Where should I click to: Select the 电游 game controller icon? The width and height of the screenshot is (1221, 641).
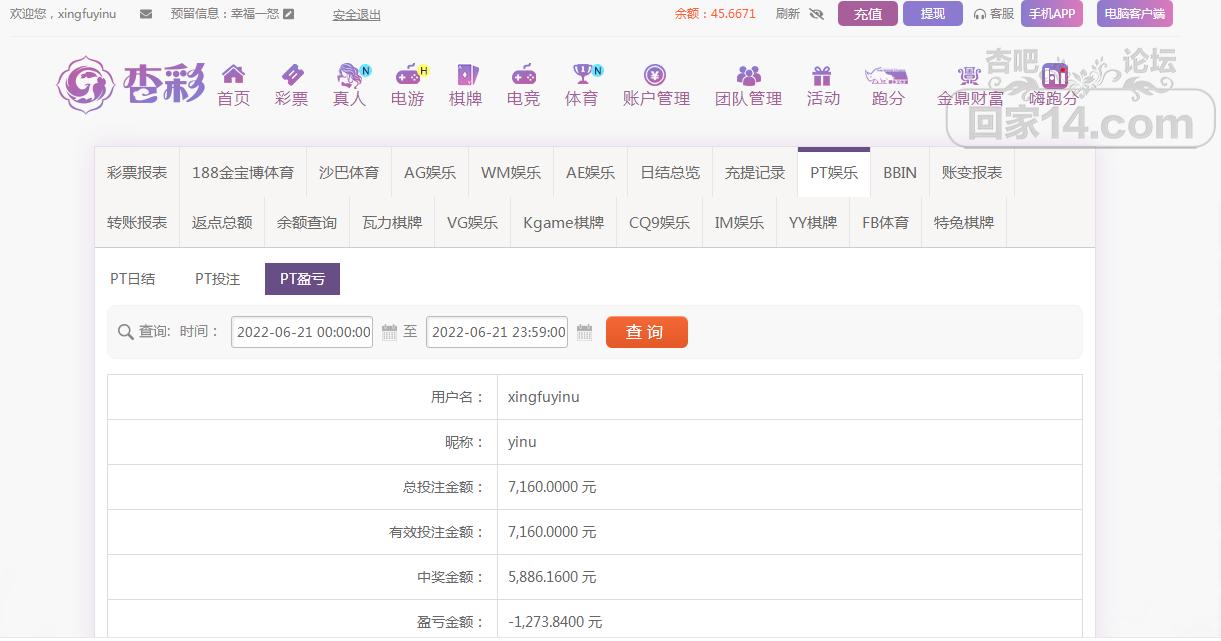(x=407, y=75)
